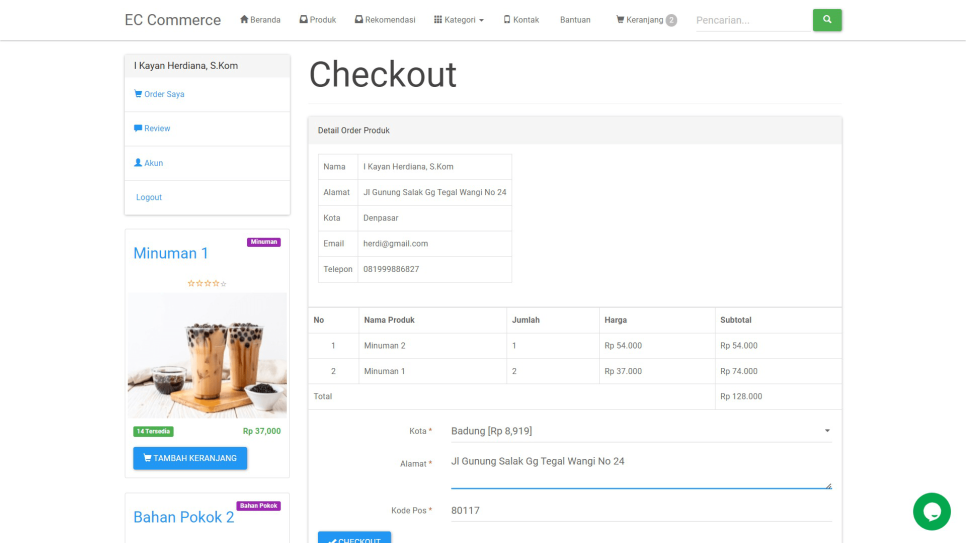Click the Rekomendasi book icon
Screen dimensions: 966x543
(359, 19)
